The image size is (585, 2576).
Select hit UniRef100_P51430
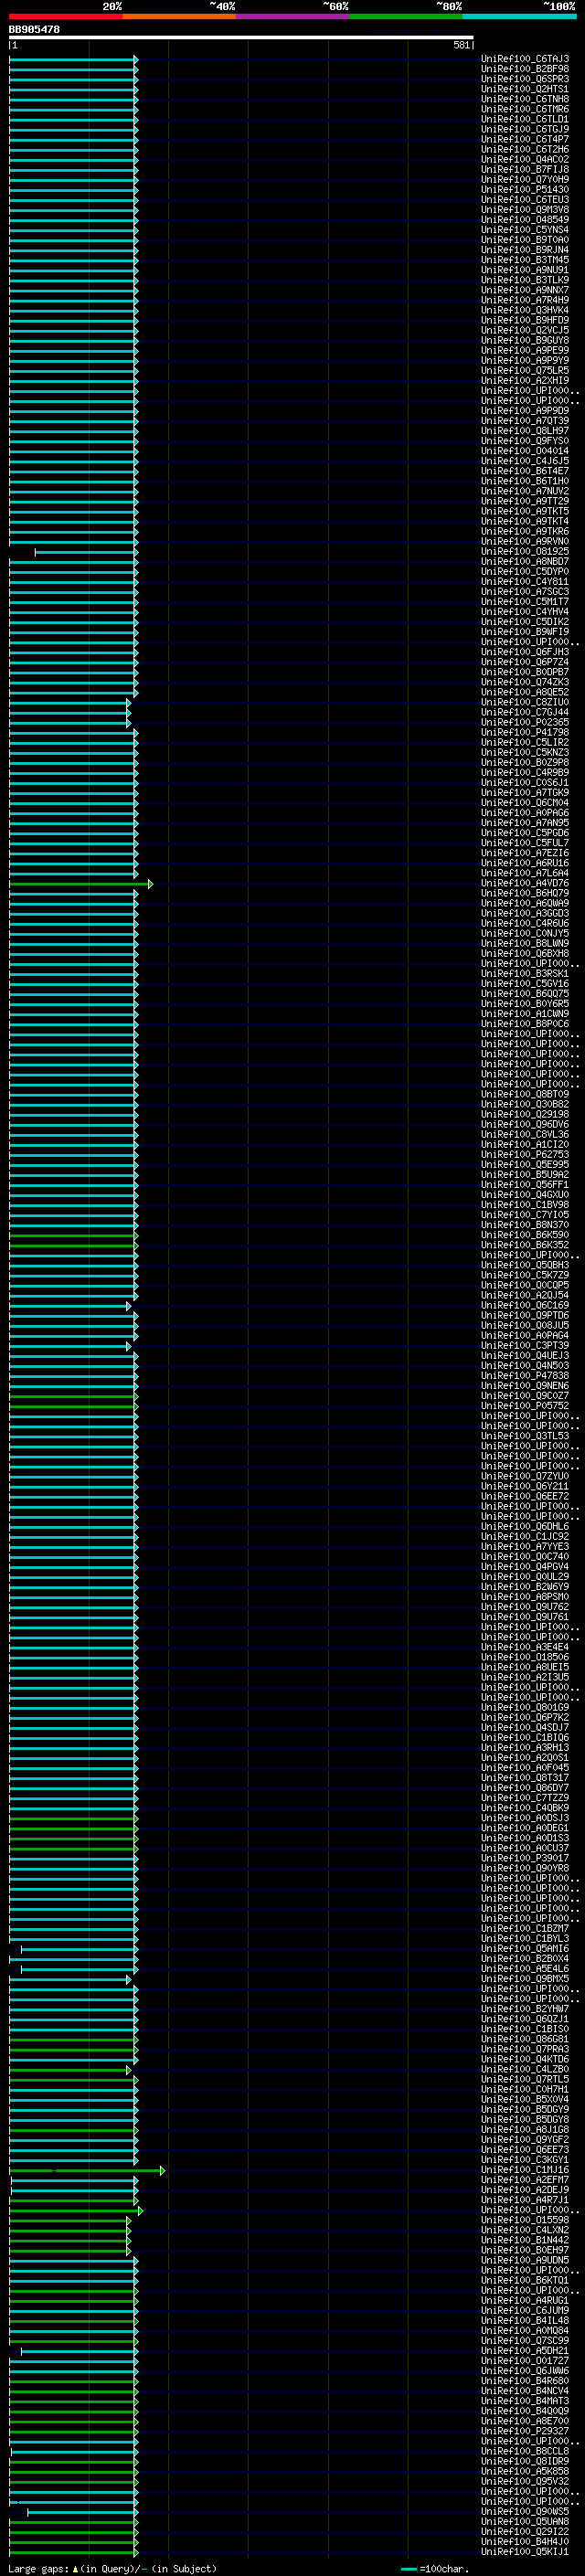525,189
